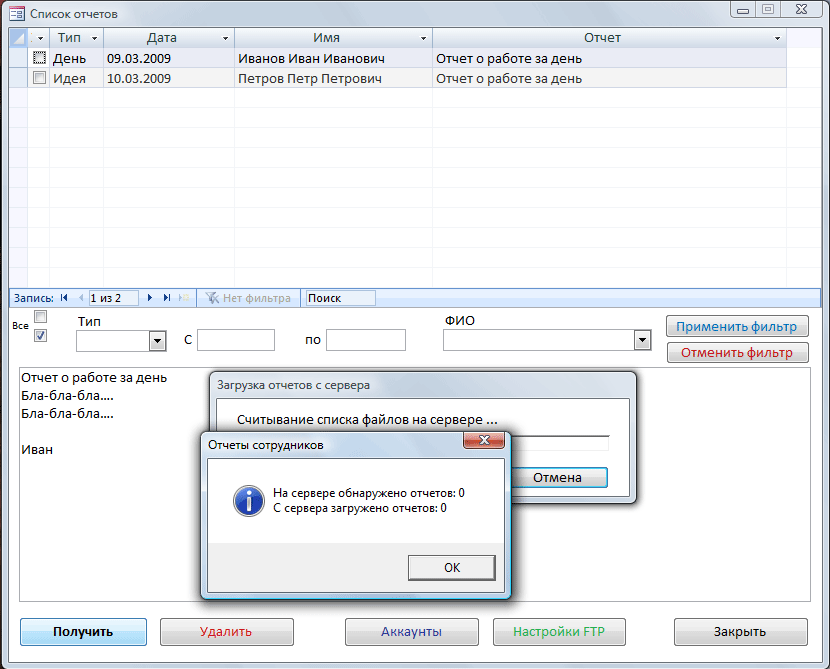The image size is (830, 669).
Task: Click report cell in Иванов row
Action: pyautogui.click(x=609, y=58)
